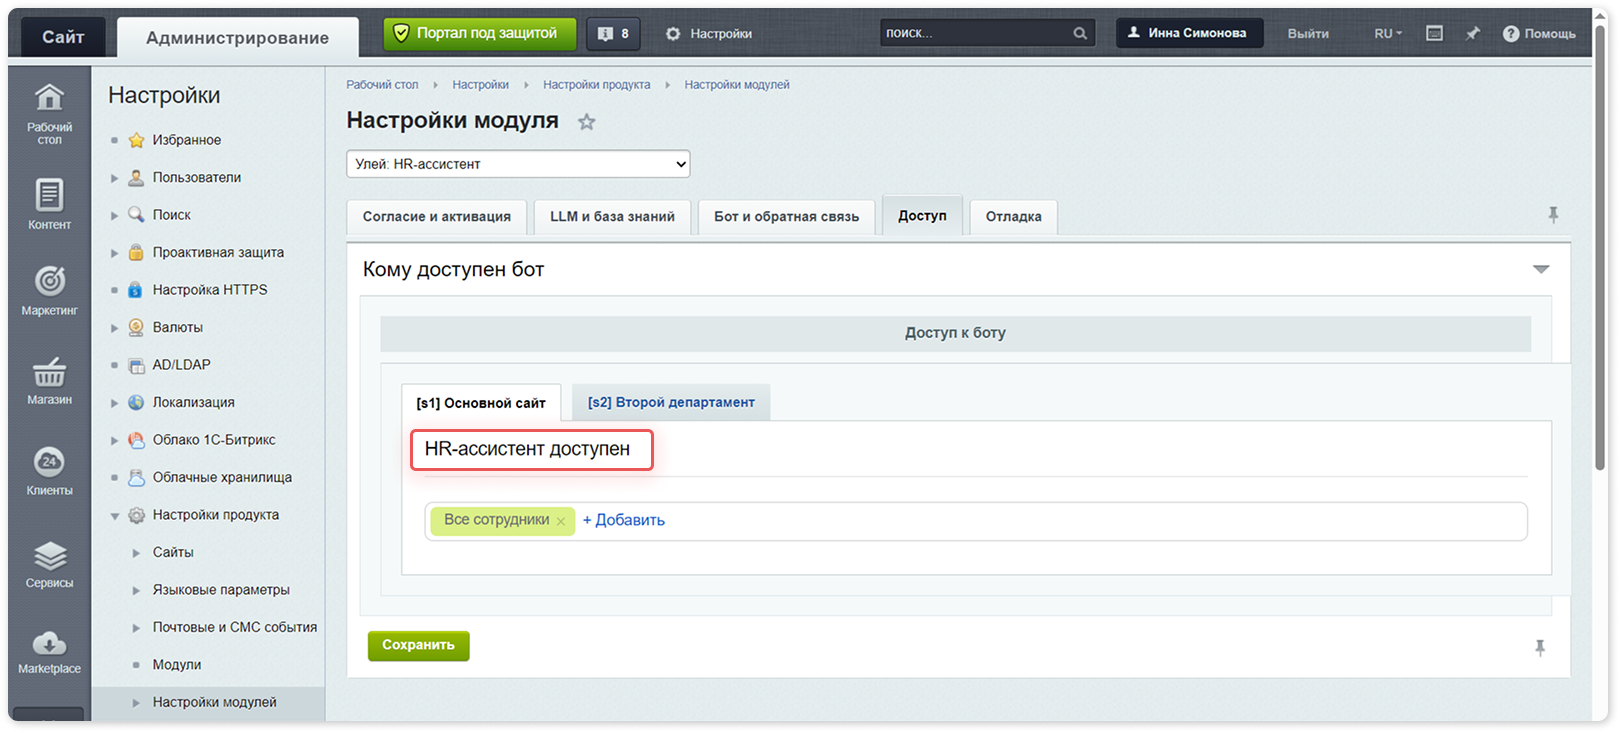Add page to favorites with star icon
The width and height of the screenshot is (1620, 733).
pos(586,122)
